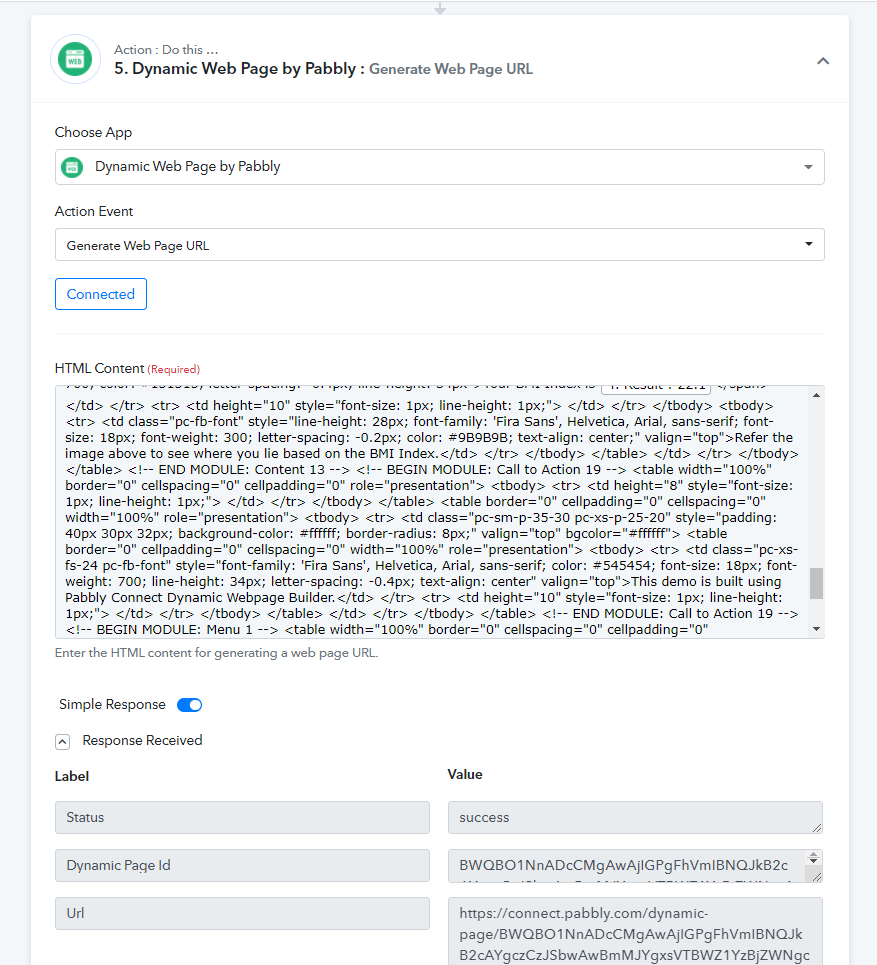Viewport: 877px width, 965px height.
Task: Click the generated connect.pabbly.com URL value
Action: [635, 932]
